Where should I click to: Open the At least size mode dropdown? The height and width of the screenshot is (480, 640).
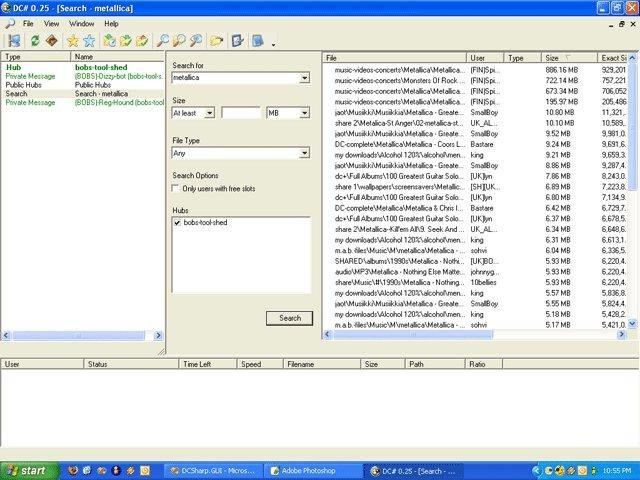pos(209,113)
